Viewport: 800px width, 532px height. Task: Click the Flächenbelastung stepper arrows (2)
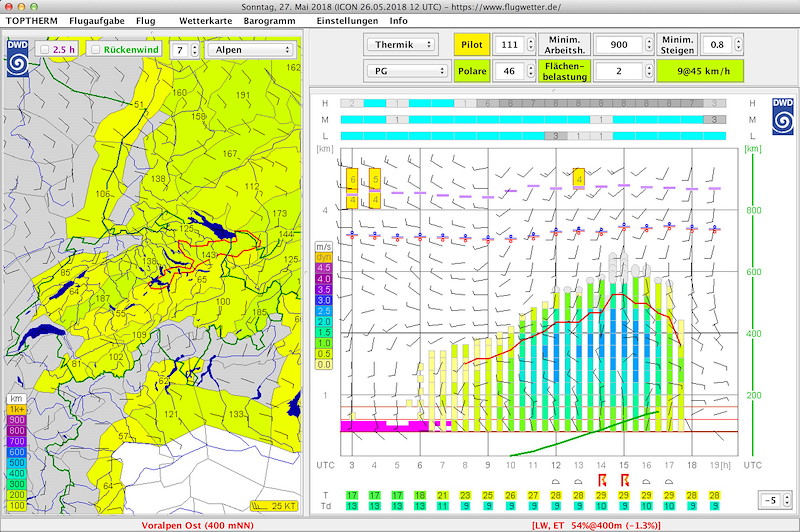(649, 71)
